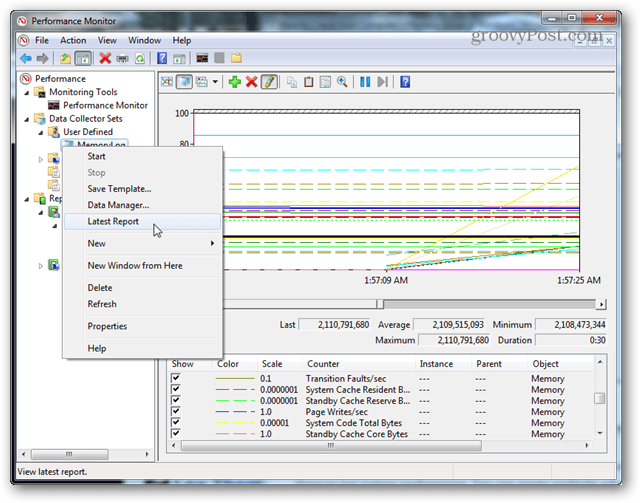Click Copy Properties icon in graph toolbar

(291, 82)
